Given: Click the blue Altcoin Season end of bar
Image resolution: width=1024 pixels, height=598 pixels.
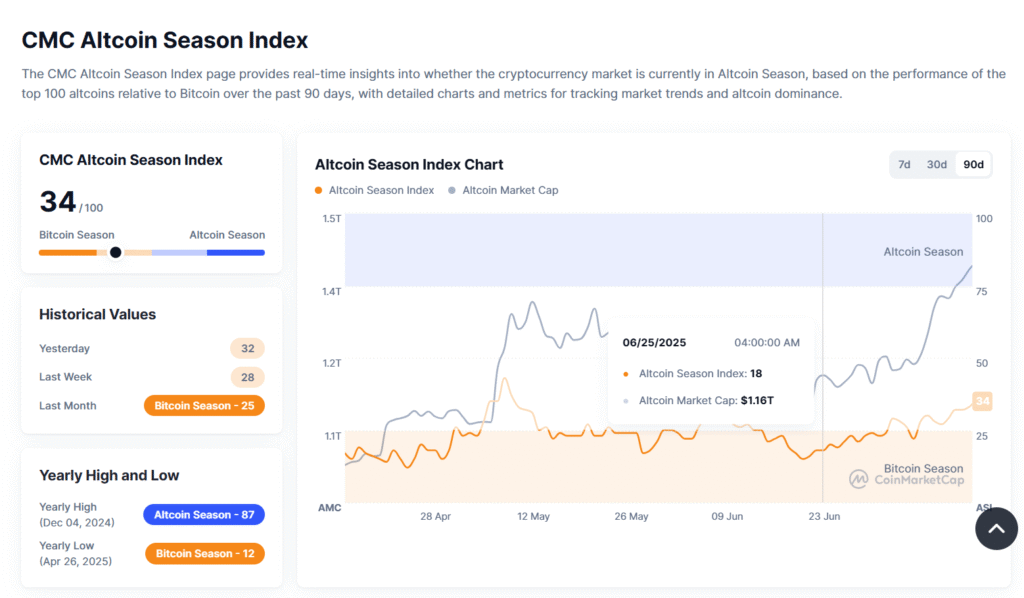Looking at the screenshot, I should click(x=236, y=253).
